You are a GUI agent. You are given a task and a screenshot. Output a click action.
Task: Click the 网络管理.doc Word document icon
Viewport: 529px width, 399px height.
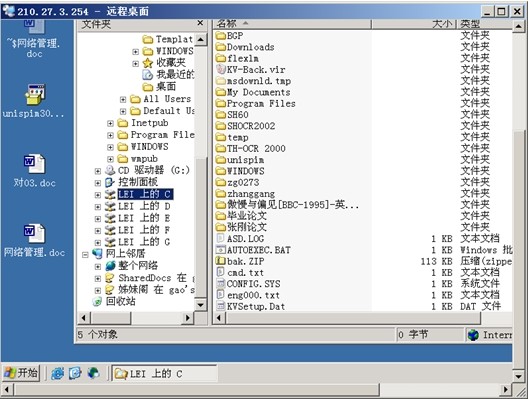34,233
